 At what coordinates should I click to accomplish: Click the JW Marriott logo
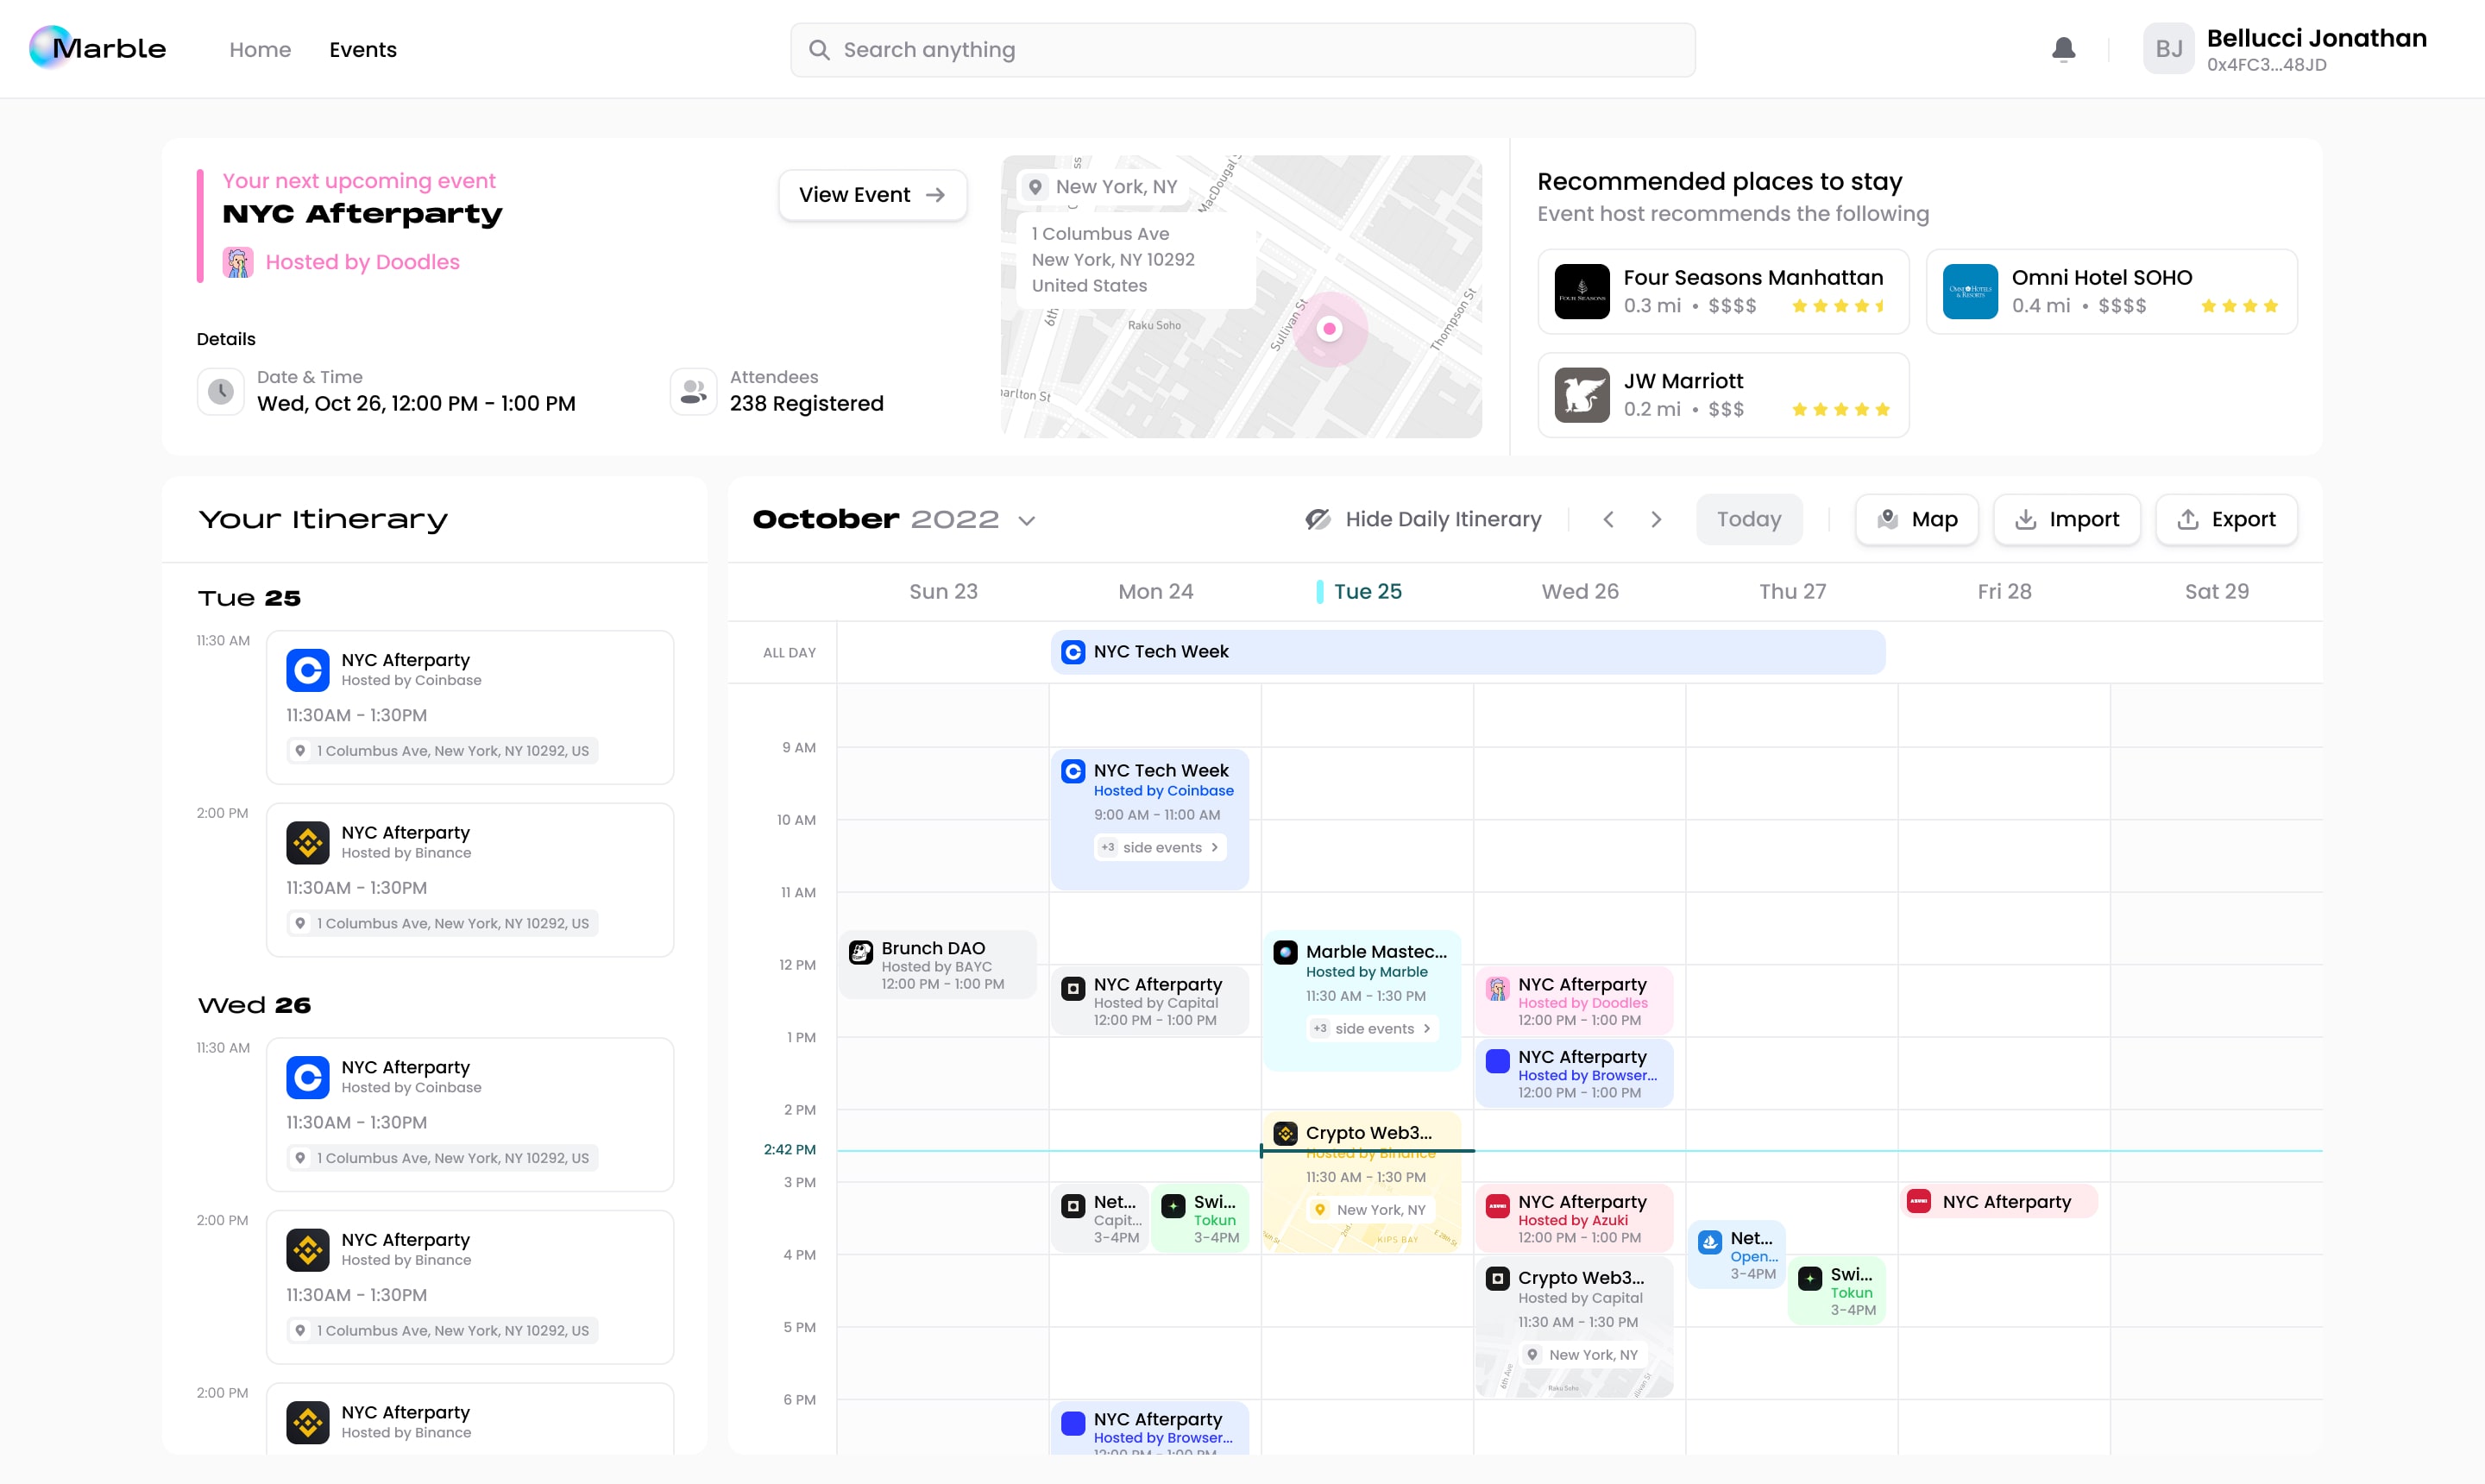(1582, 395)
